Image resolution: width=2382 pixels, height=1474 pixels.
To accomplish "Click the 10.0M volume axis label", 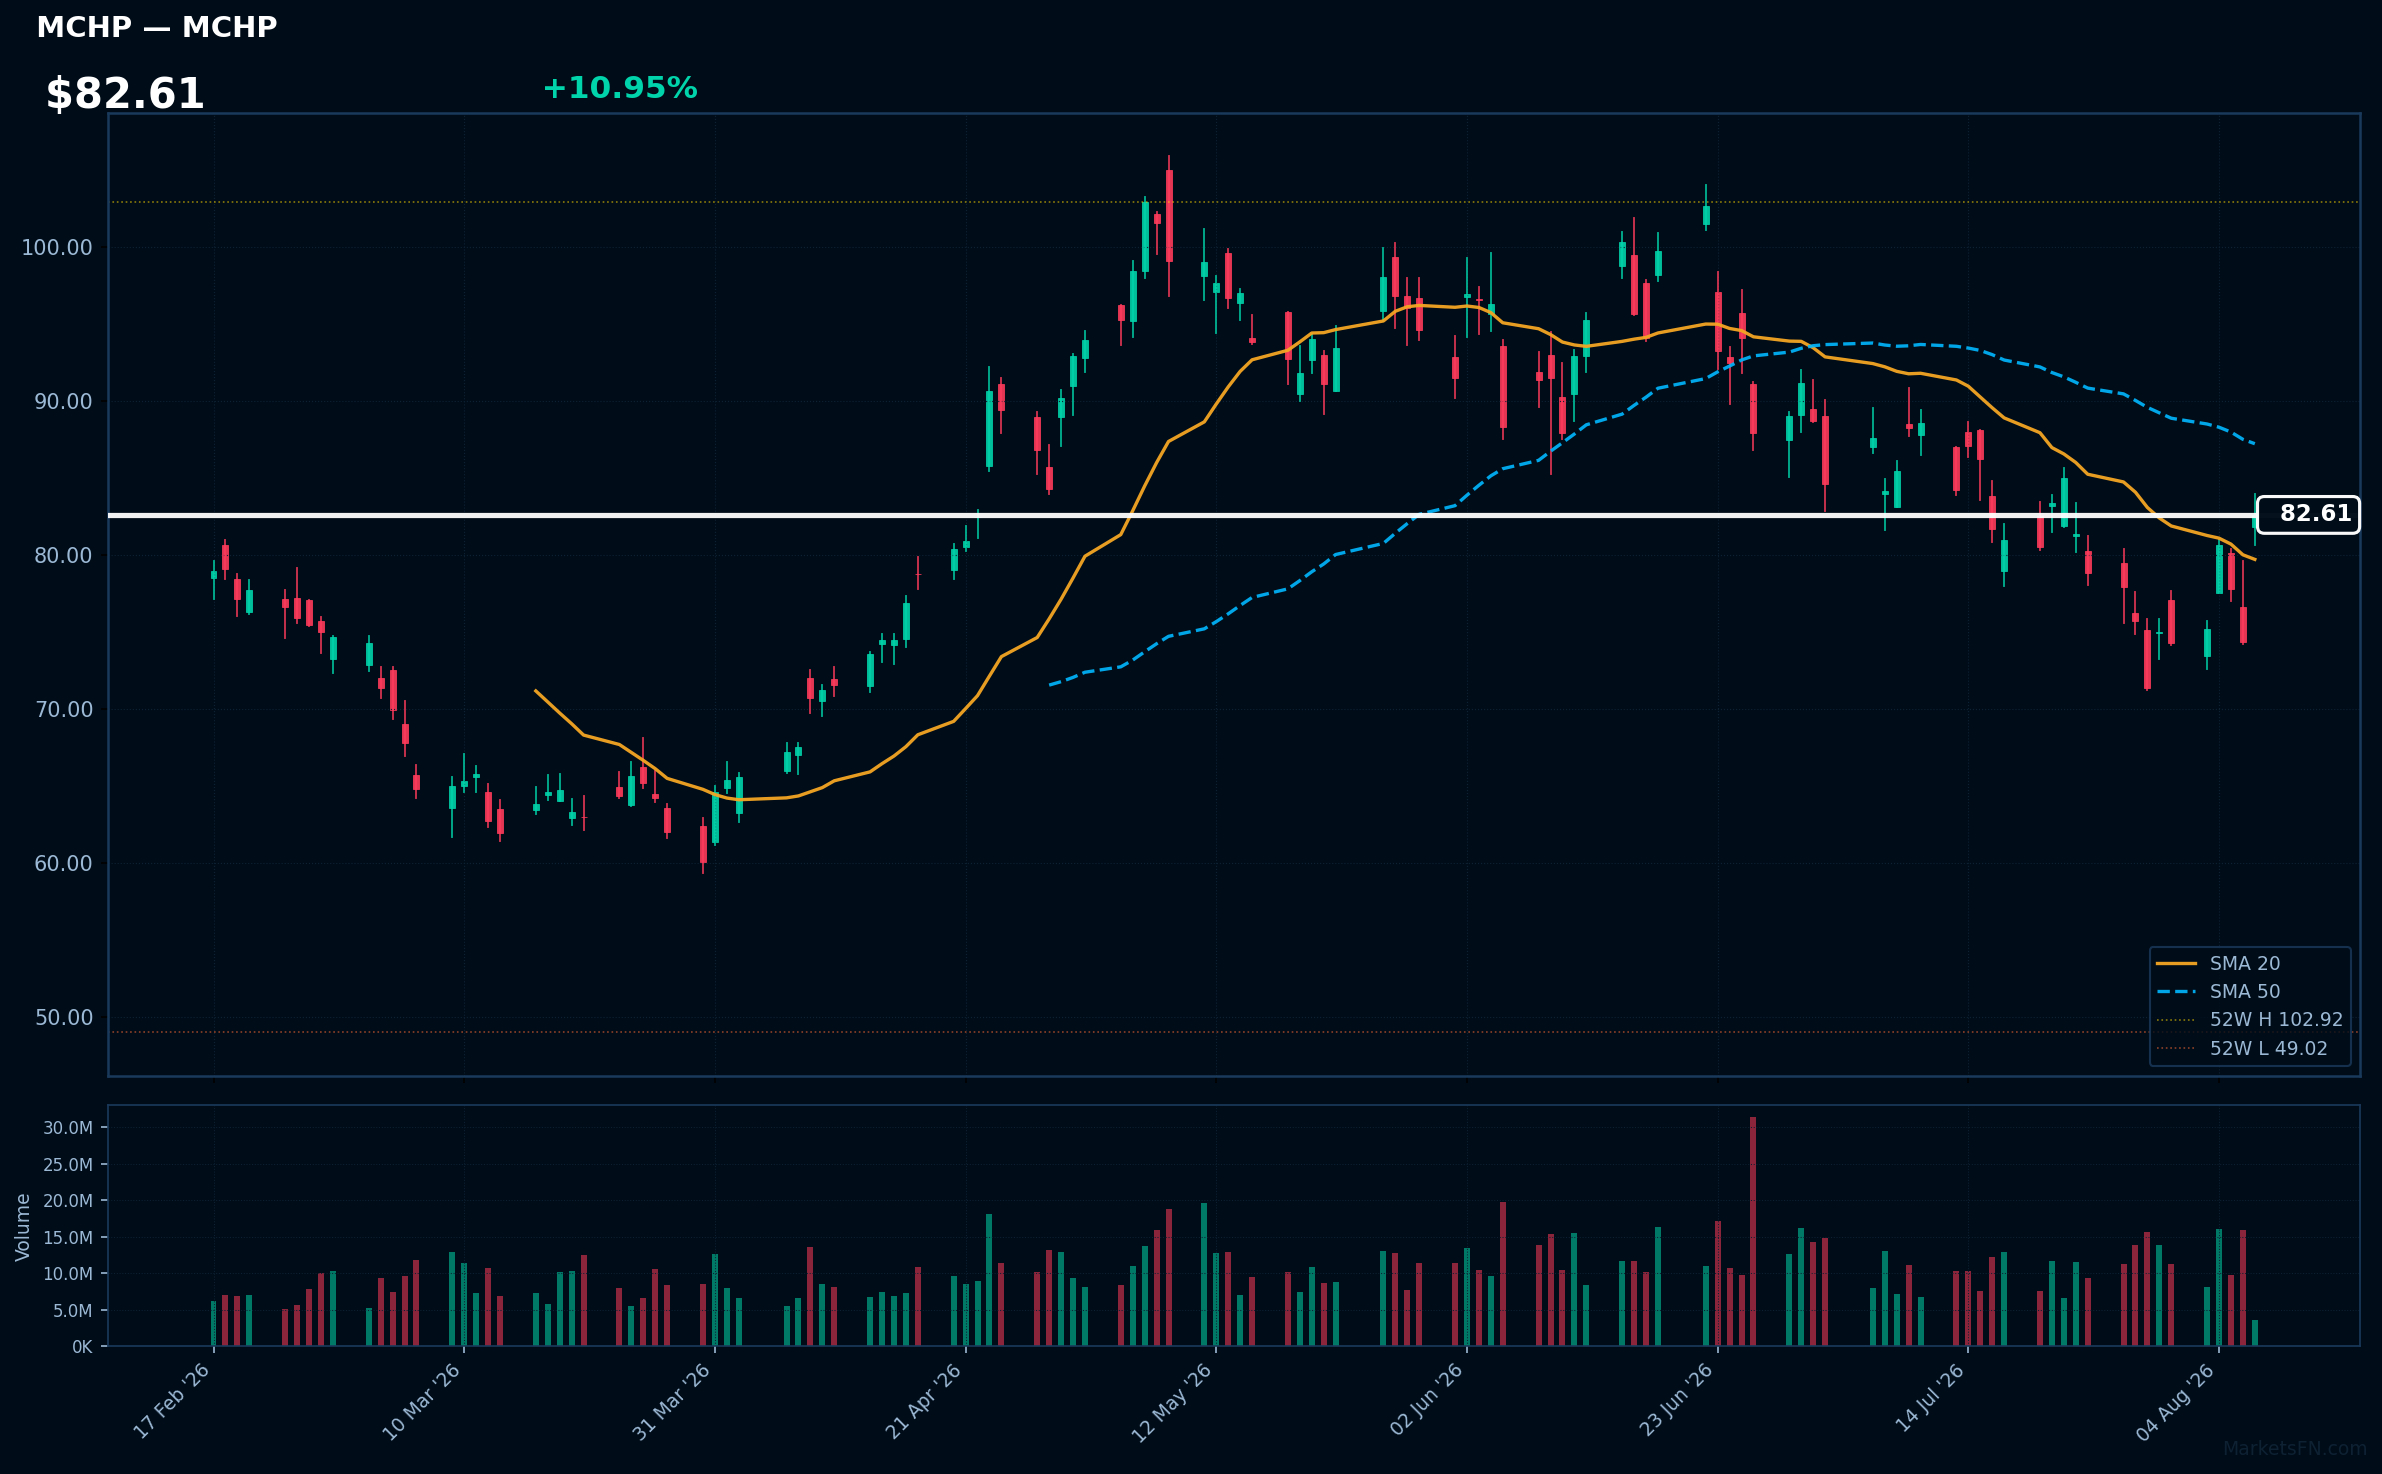I will tap(68, 1273).
